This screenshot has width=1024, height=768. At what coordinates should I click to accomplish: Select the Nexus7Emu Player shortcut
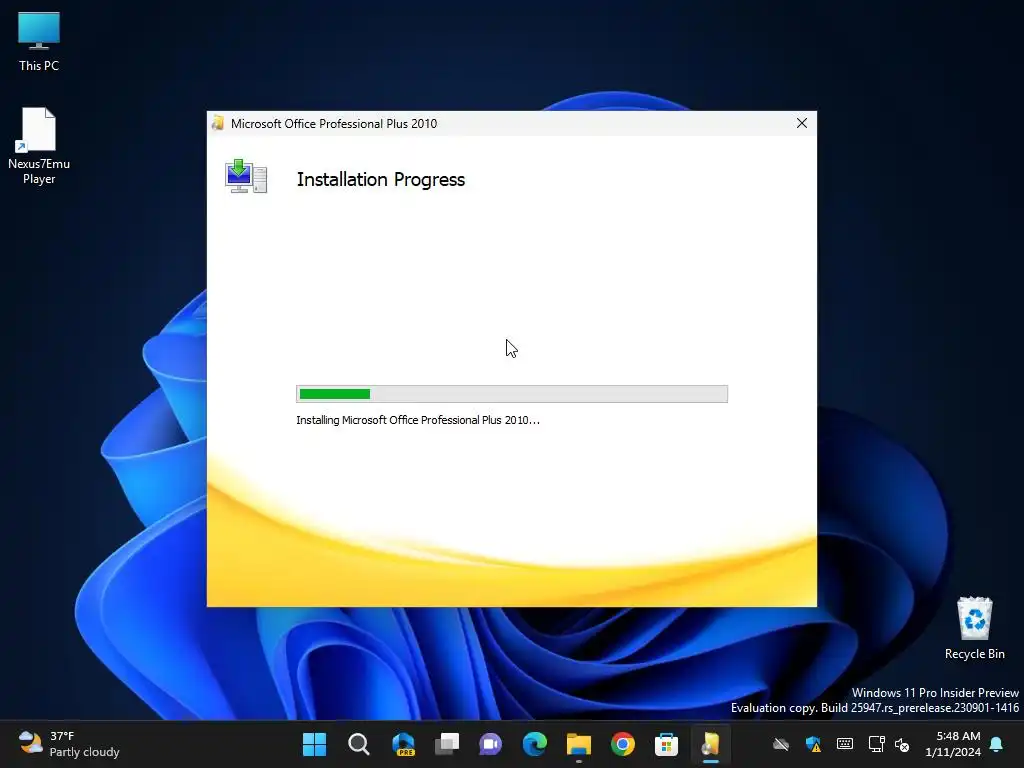[x=39, y=146]
